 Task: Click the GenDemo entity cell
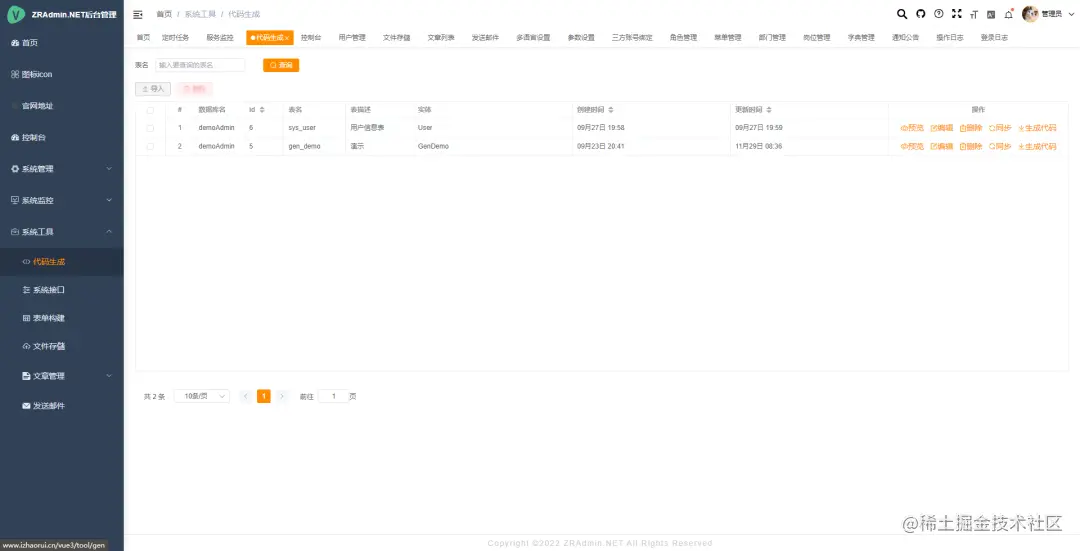coord(433,147)
